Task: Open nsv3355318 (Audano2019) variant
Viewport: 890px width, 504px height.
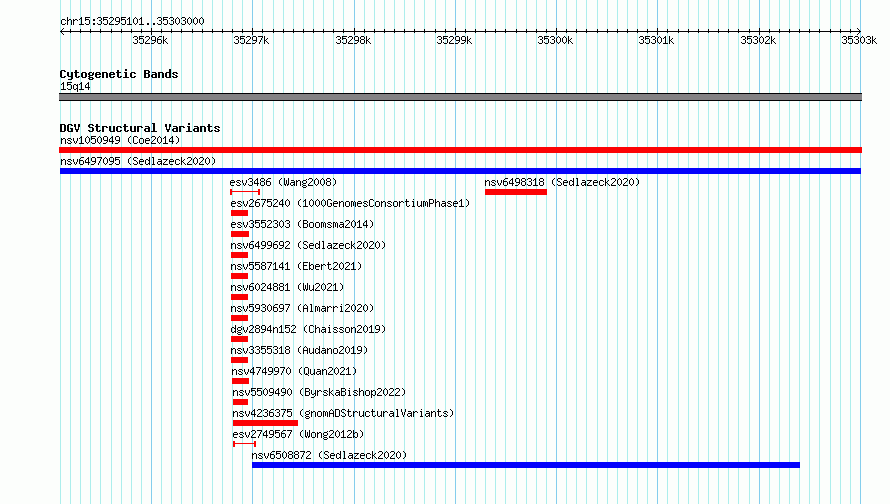Action: tap(299, 350)
